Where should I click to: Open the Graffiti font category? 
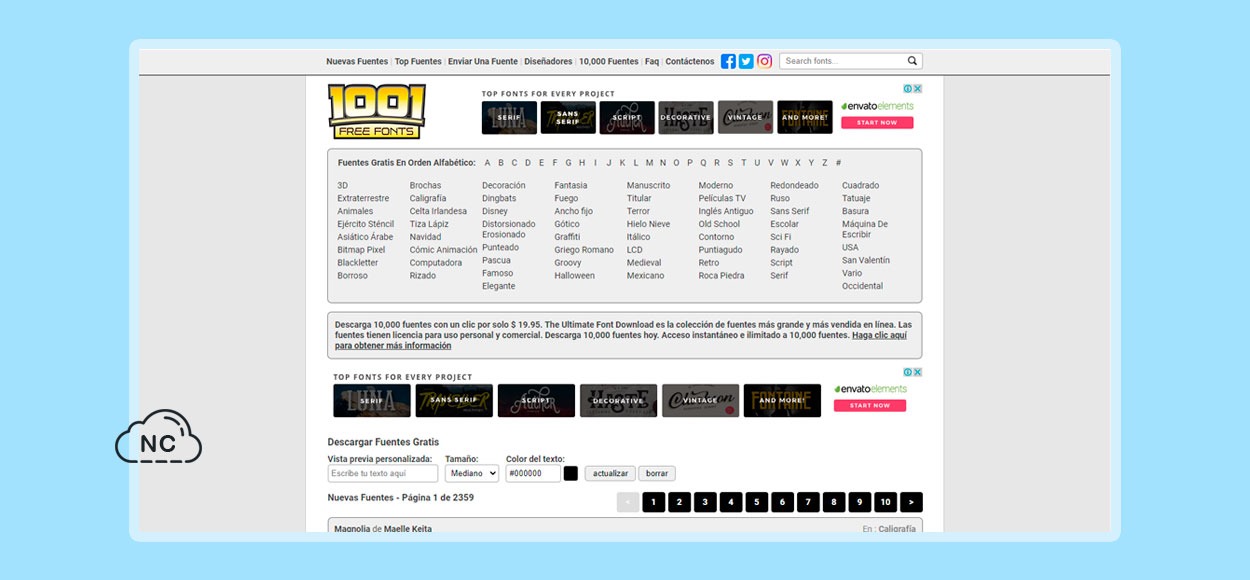click(567, 237)
